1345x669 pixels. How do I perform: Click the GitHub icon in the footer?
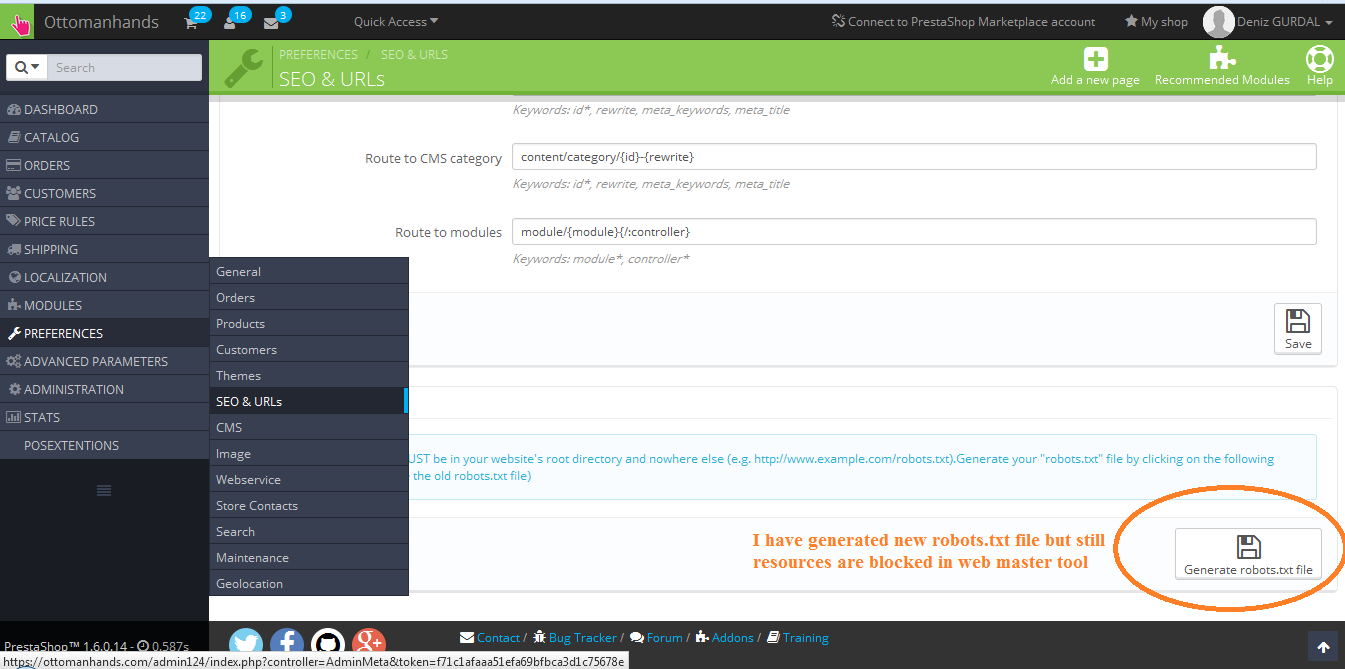[328, 645]
